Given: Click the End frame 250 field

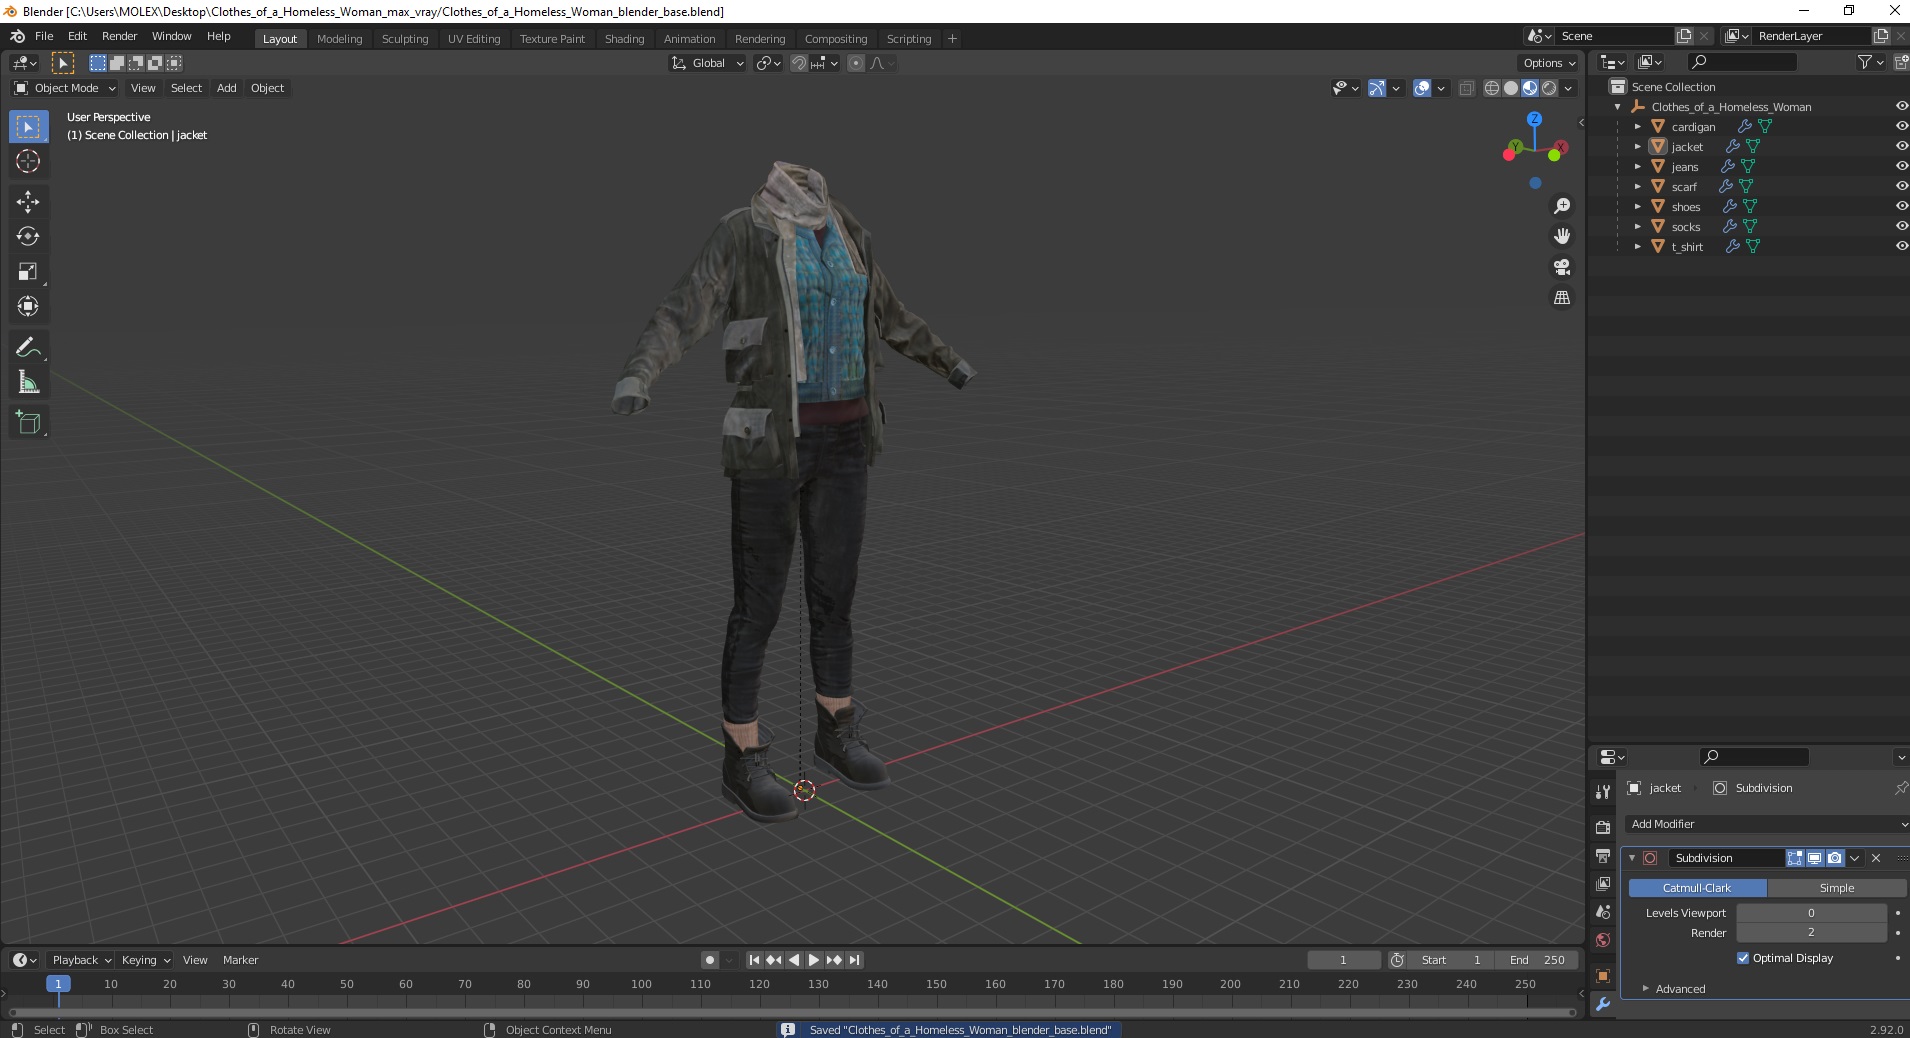Looking at the screenshot, I should point(1538,960).
